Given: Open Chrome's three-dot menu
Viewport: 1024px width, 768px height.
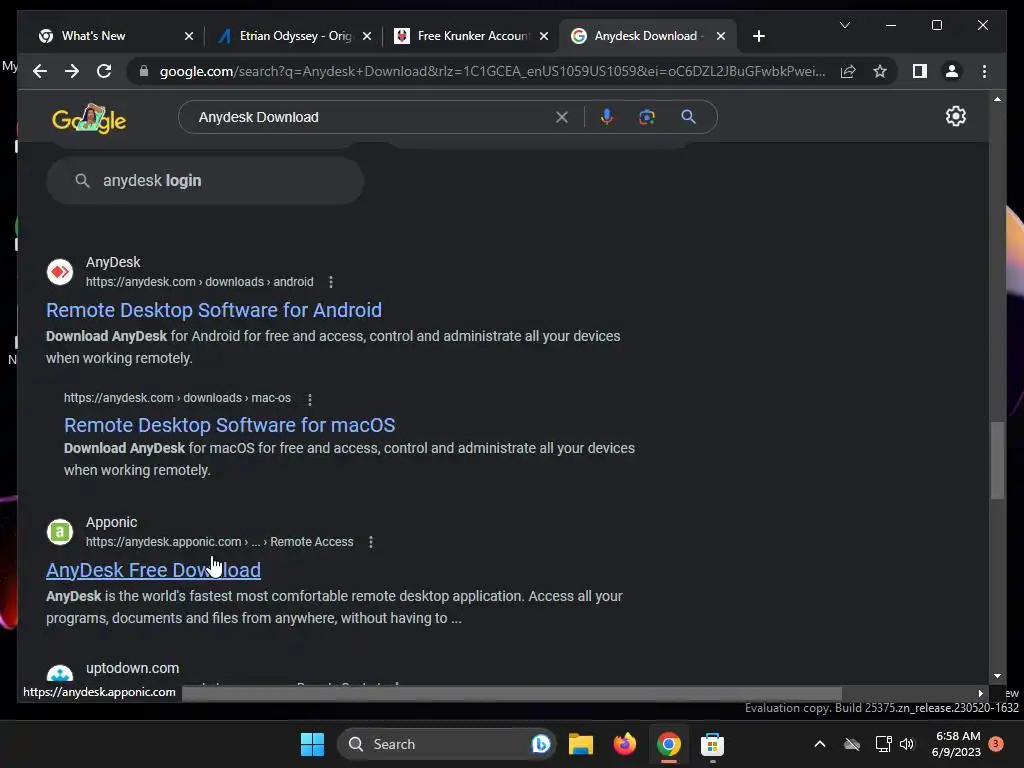Looking at the screenshot, I should (x=984, y=71).
